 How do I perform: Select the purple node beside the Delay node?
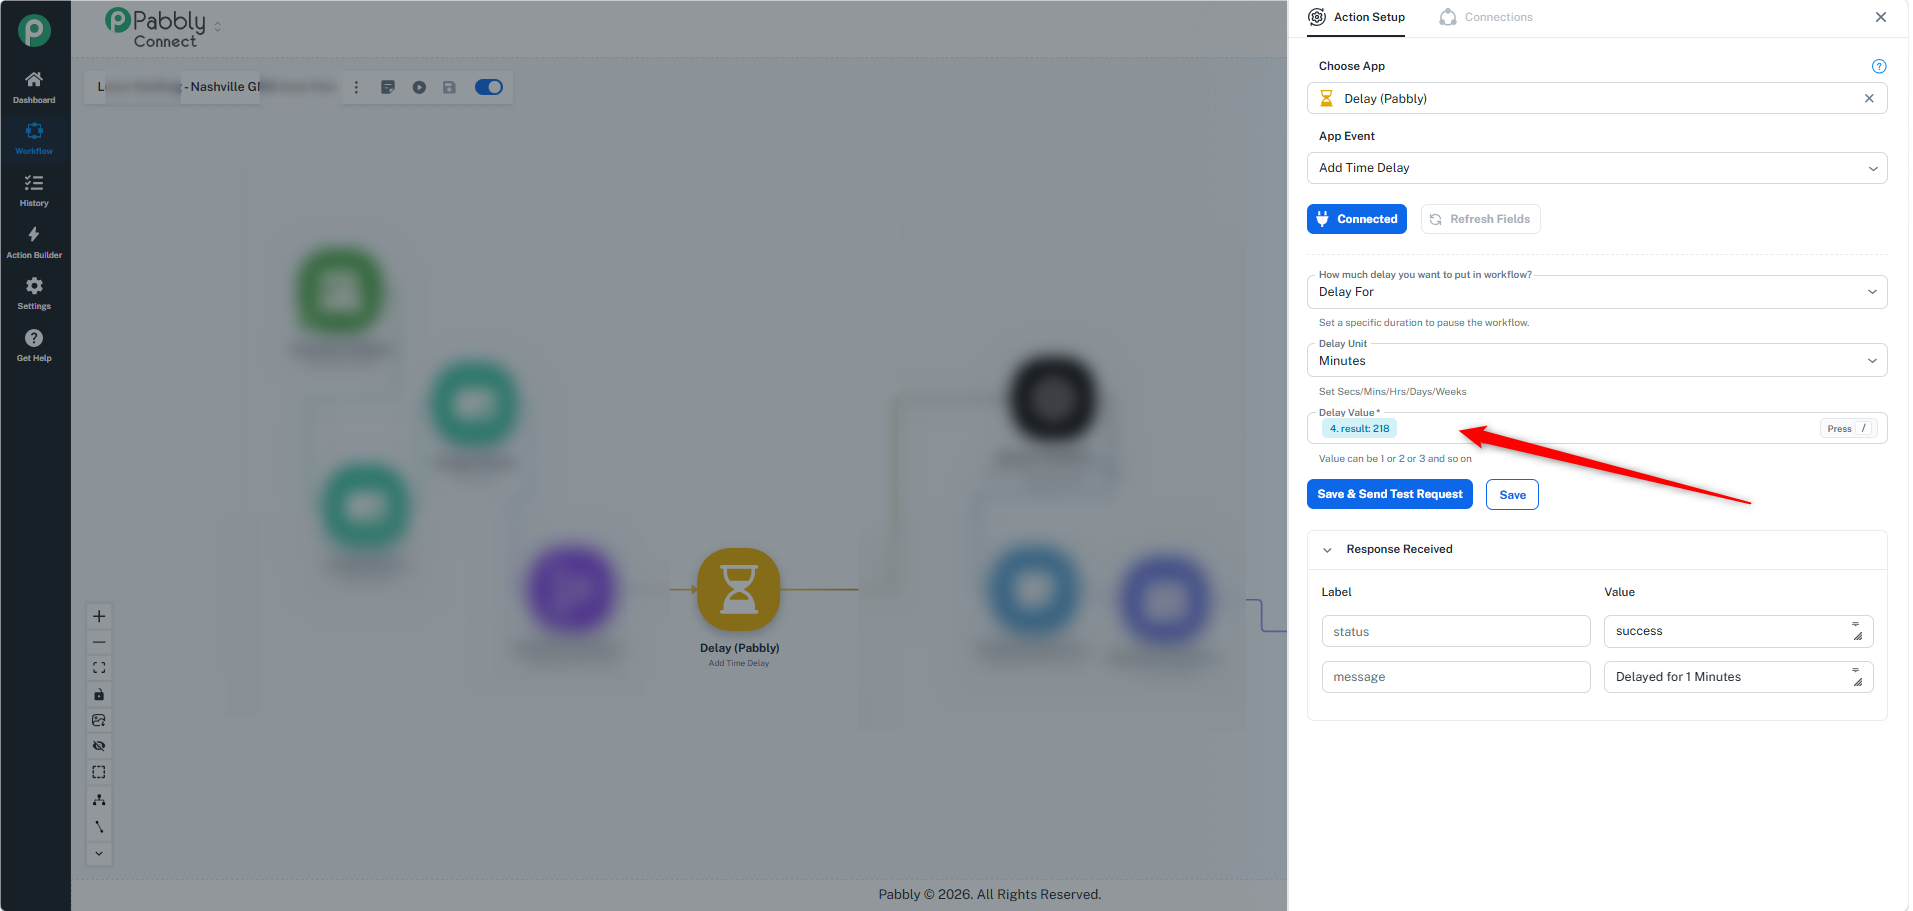pos(571,589)
